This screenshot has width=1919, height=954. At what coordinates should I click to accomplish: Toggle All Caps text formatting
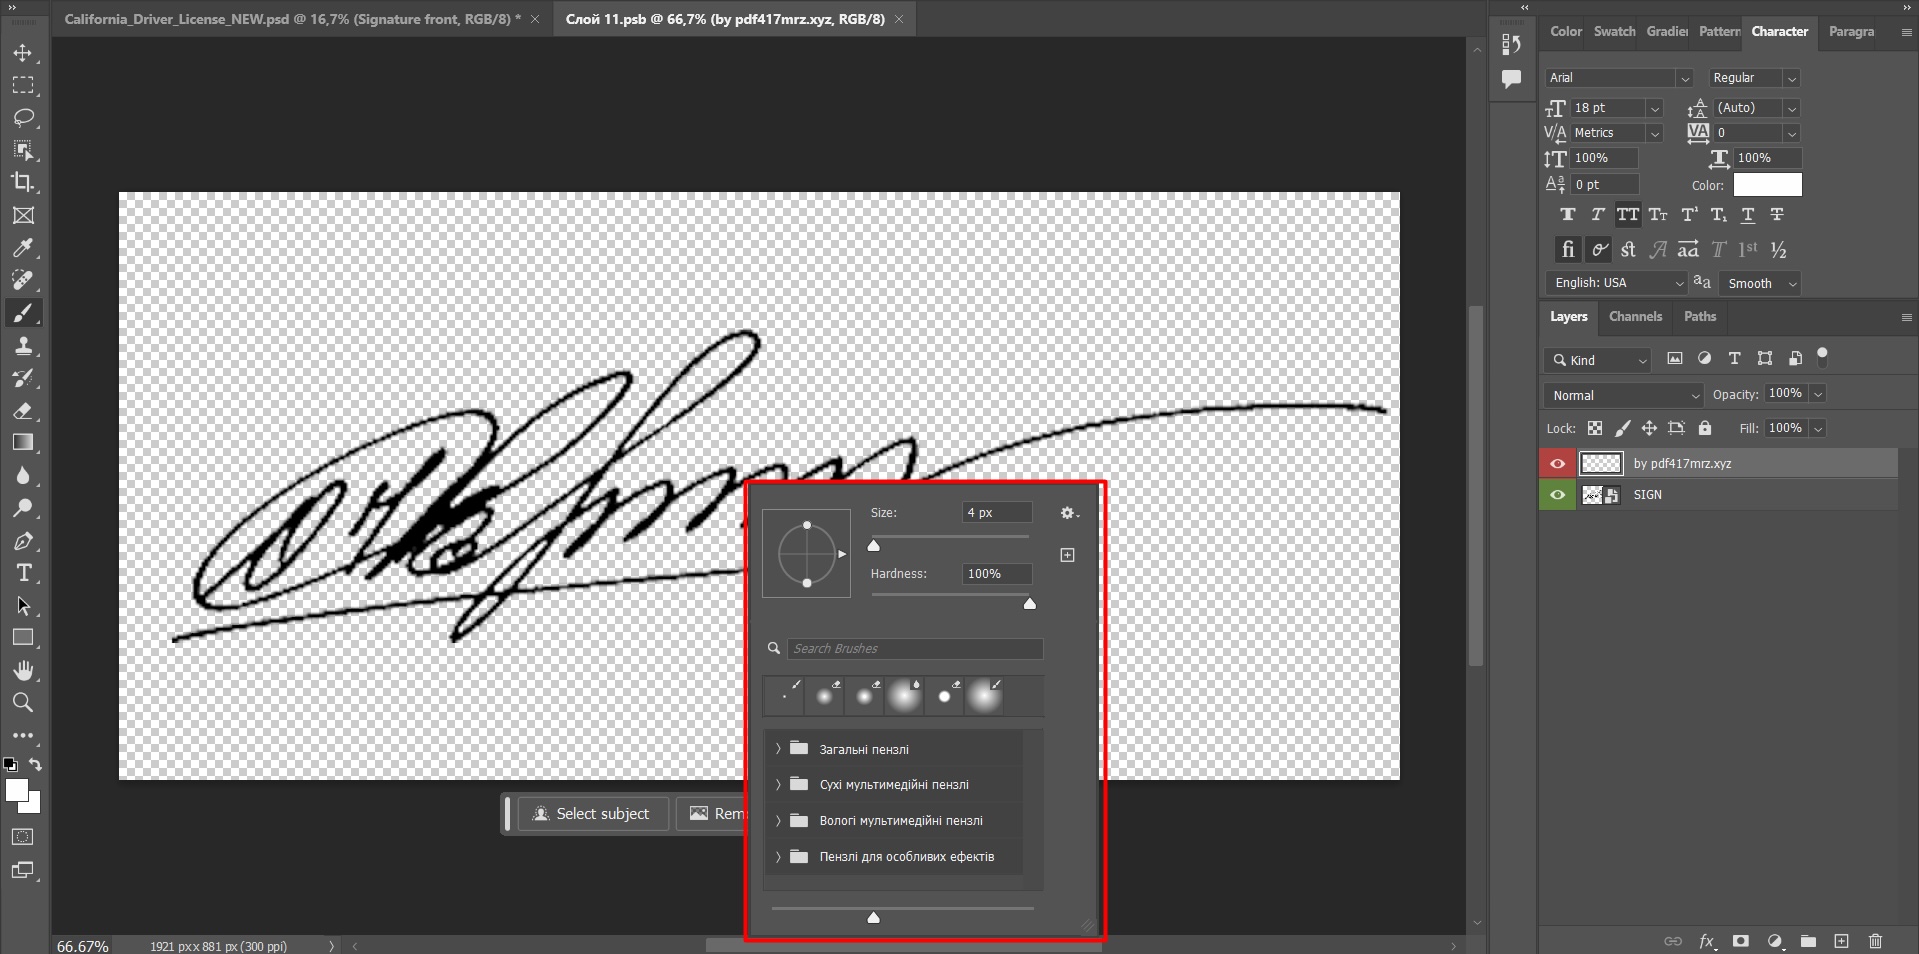[x=1628, y=214]
